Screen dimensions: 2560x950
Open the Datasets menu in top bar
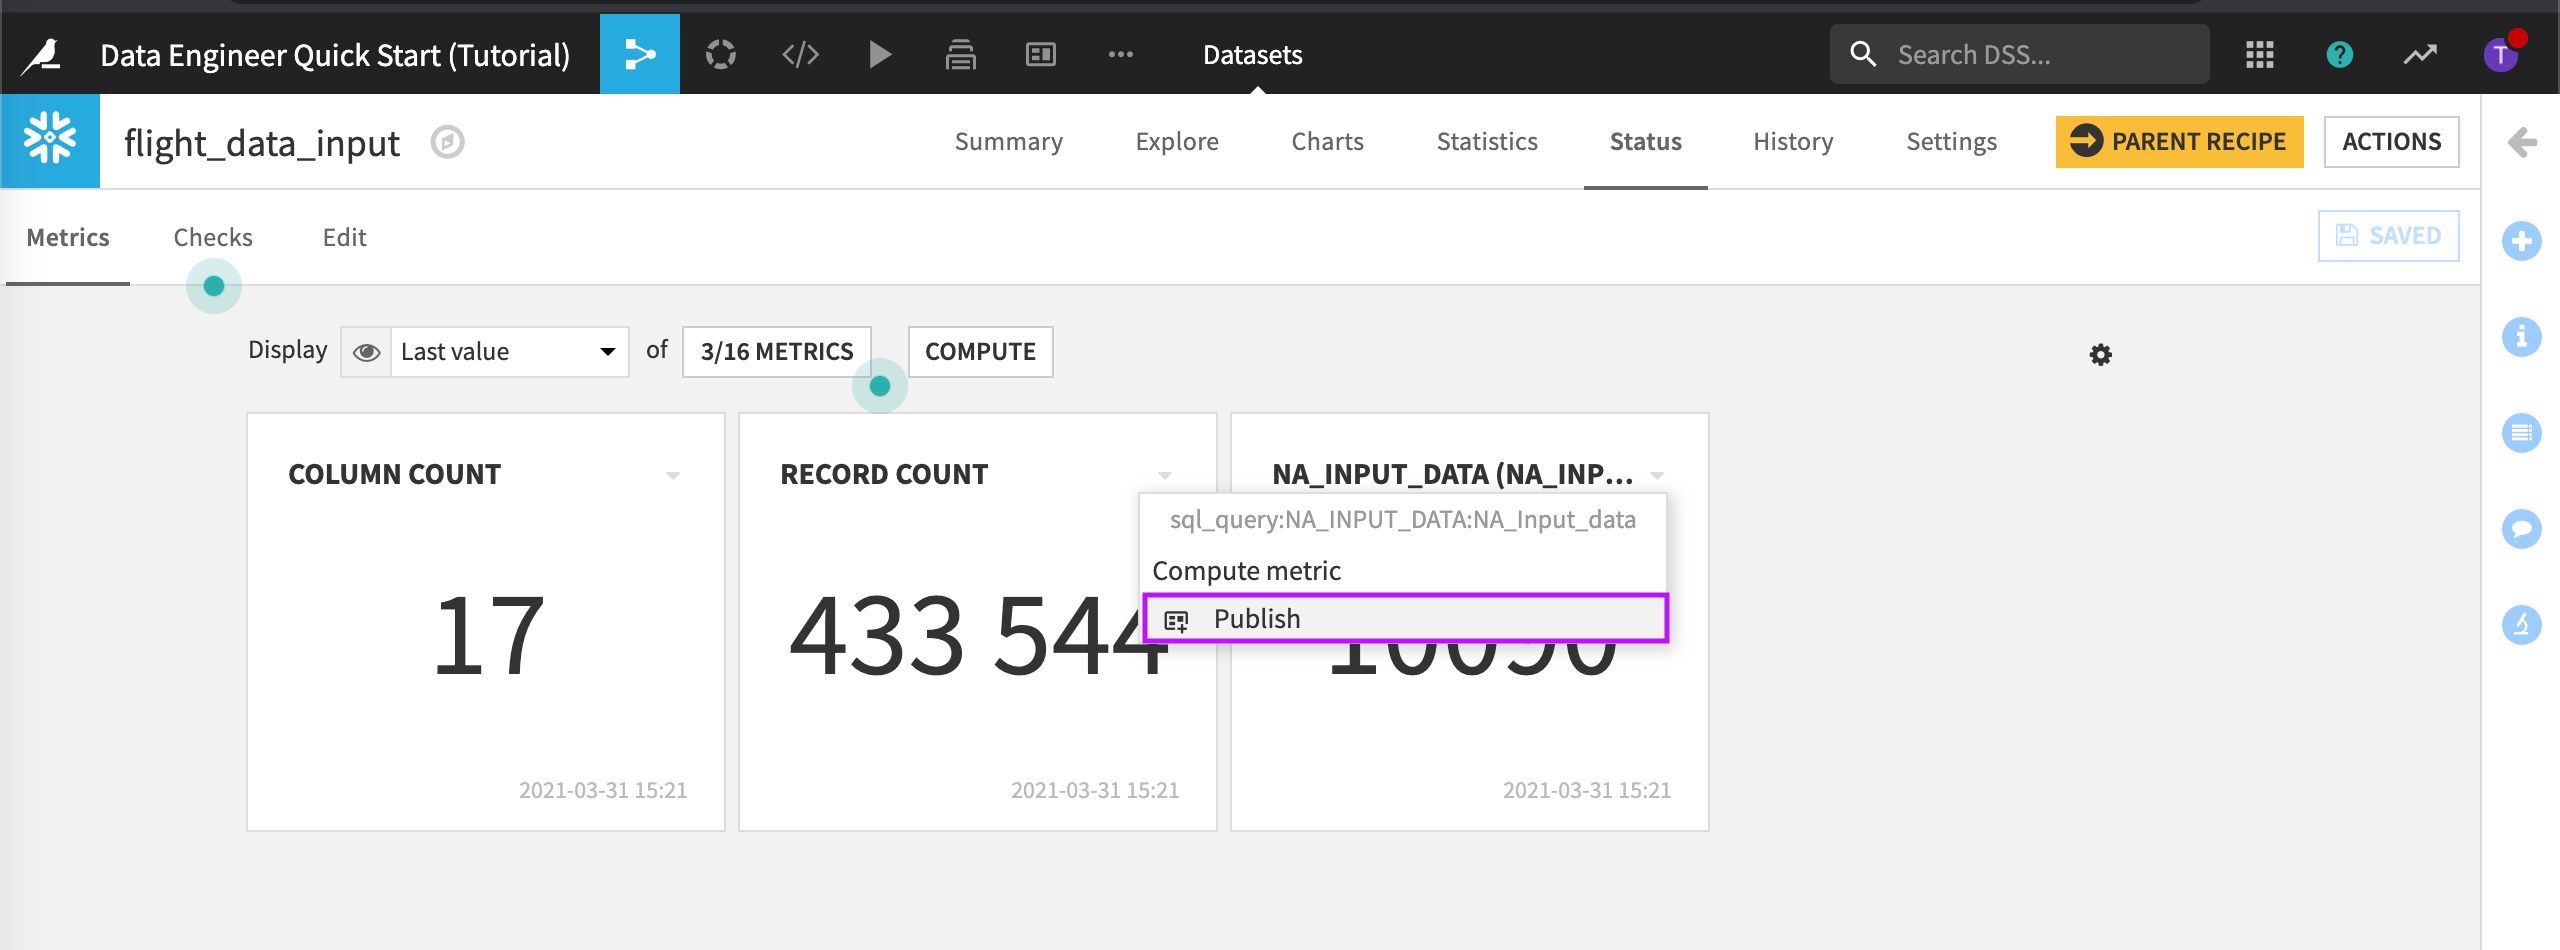1252,54
